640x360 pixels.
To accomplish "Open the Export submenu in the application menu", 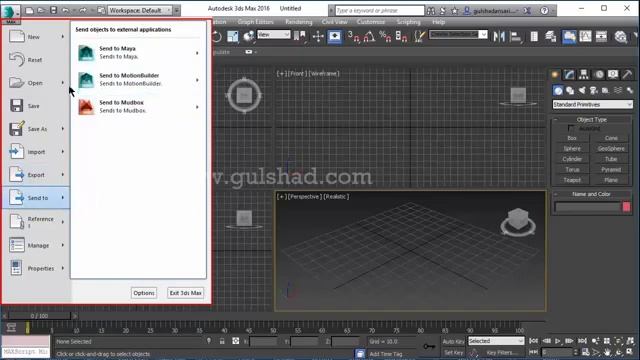I will (x=36, y=175).
